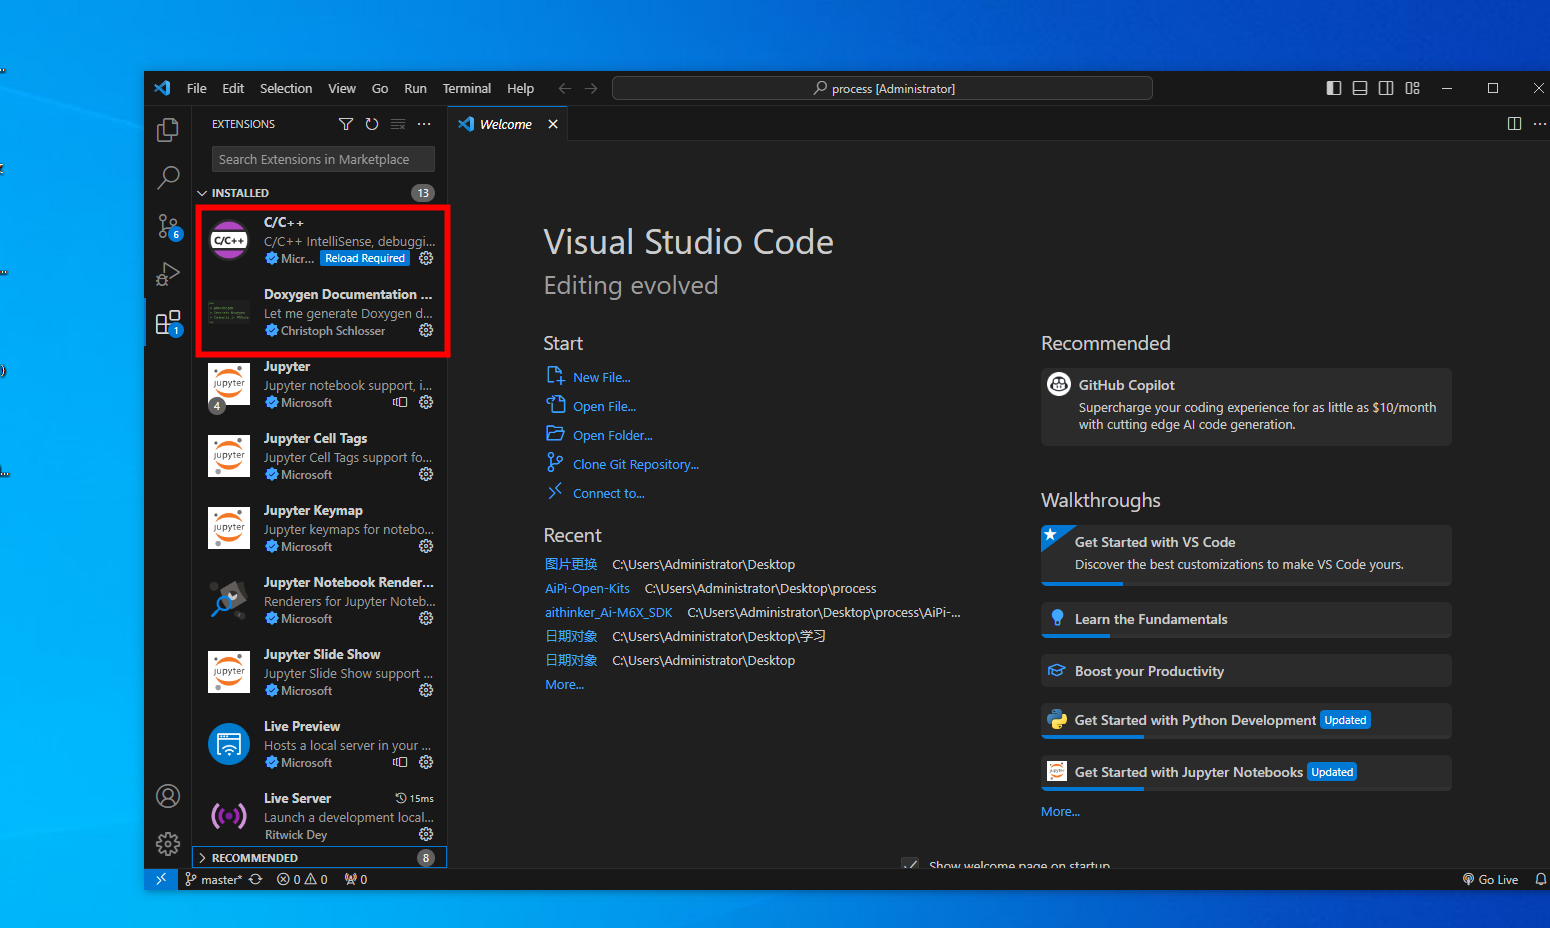
Task: Open notifications bell in status bar
Action: 1541,879
